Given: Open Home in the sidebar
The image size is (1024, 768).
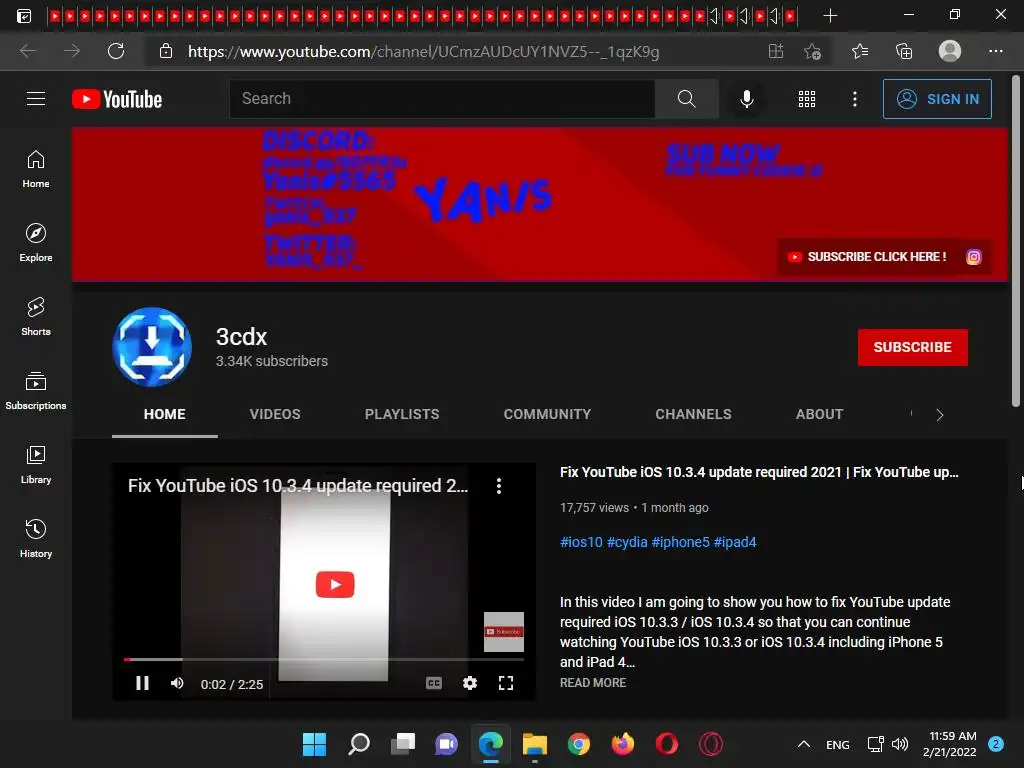Looking at the screenshot, I should click(36, 169).
